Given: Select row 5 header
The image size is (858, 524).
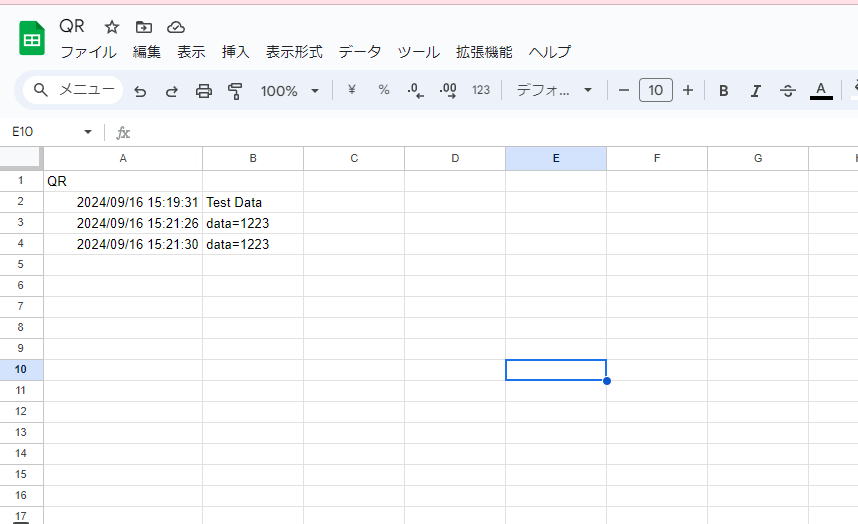Looking at the screenshot, I should [21, 265].
